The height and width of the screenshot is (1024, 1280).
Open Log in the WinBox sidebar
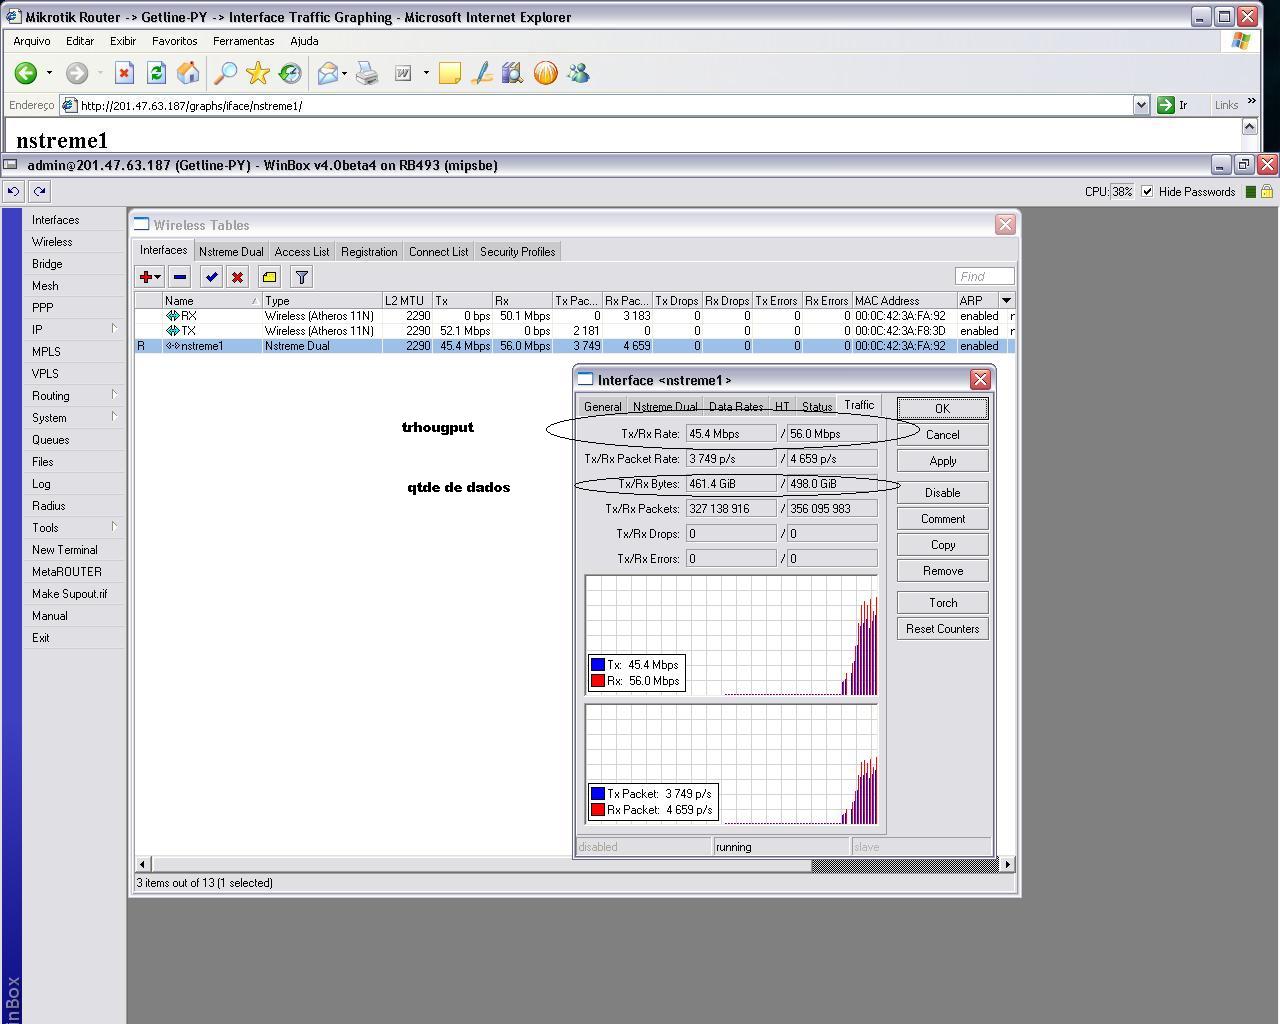41,484
